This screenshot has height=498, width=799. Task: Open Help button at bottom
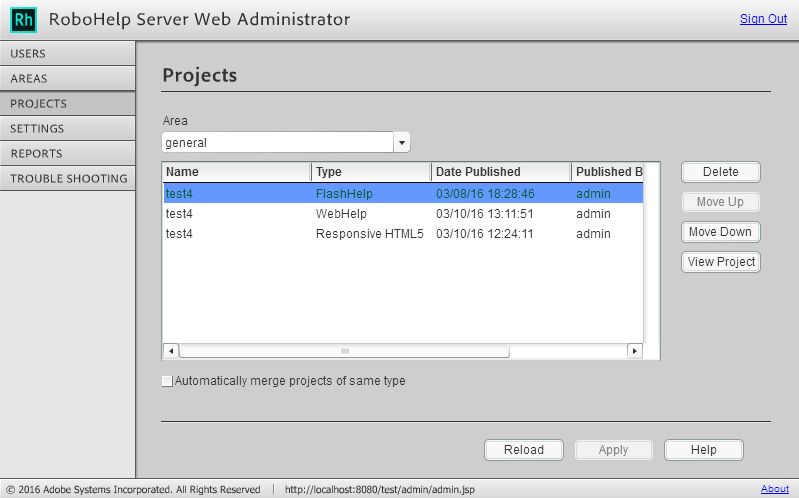pyautogui.click(x=704, y=450)
